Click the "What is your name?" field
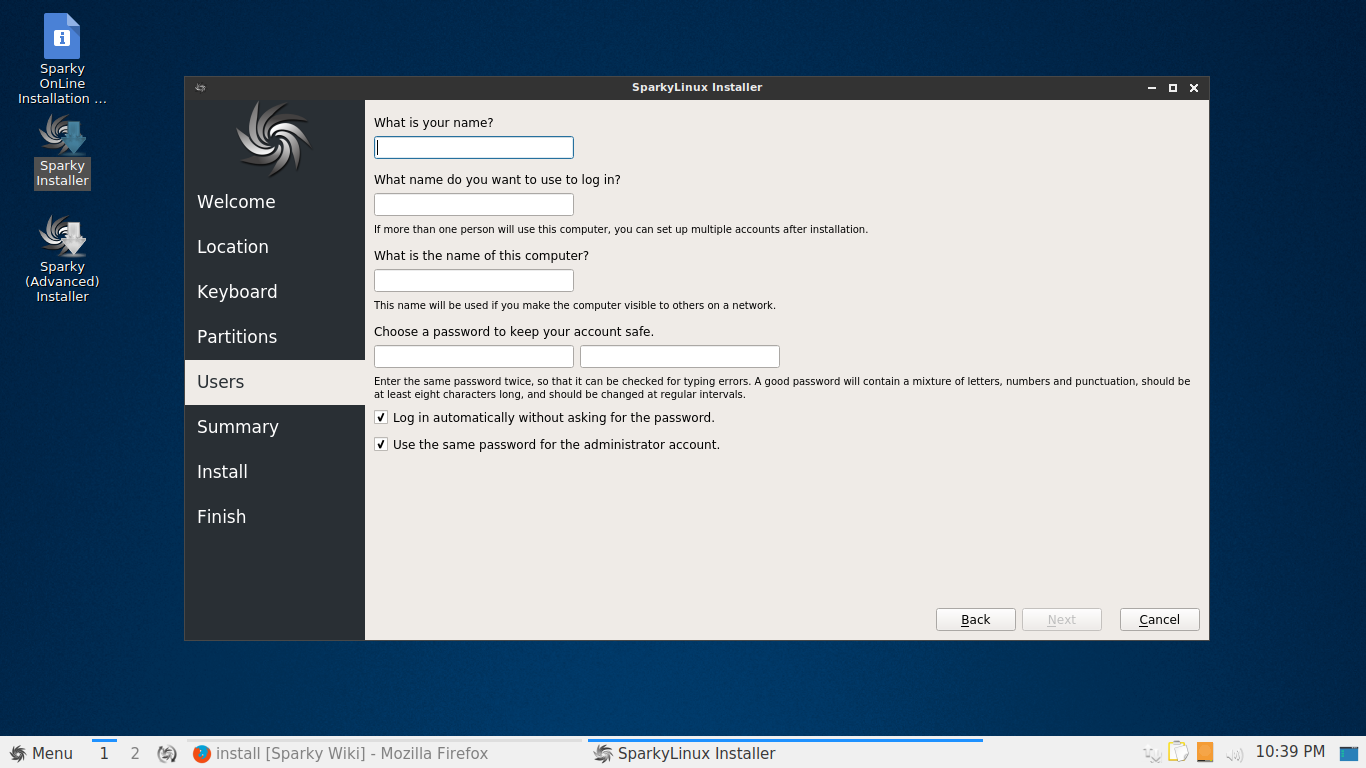Viewport: 1366px width, 768px height. pyautogui.click(x=474, y=148)
